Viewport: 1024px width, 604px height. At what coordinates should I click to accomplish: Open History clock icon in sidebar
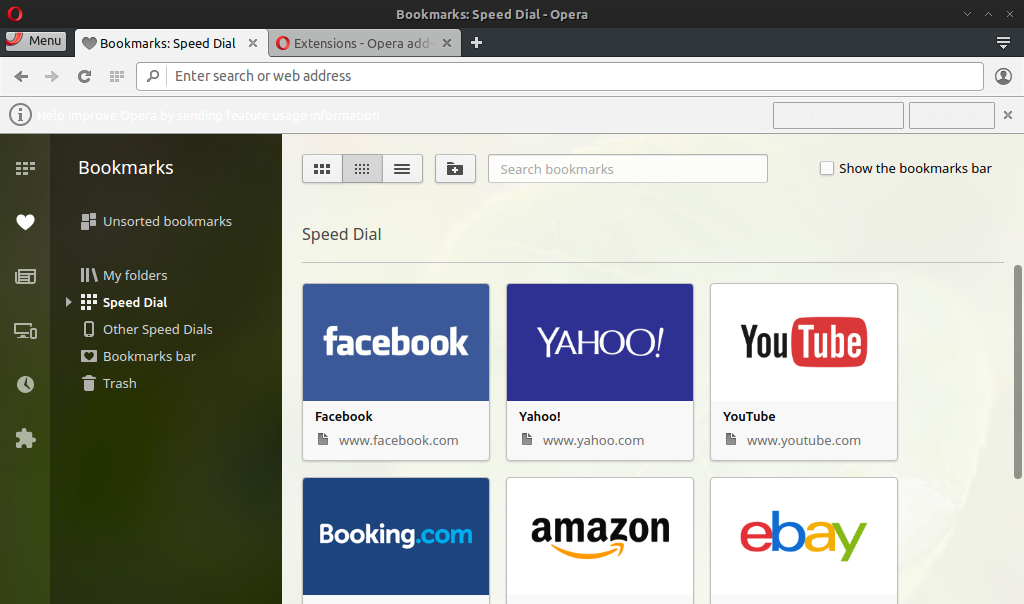coord(25,385)
